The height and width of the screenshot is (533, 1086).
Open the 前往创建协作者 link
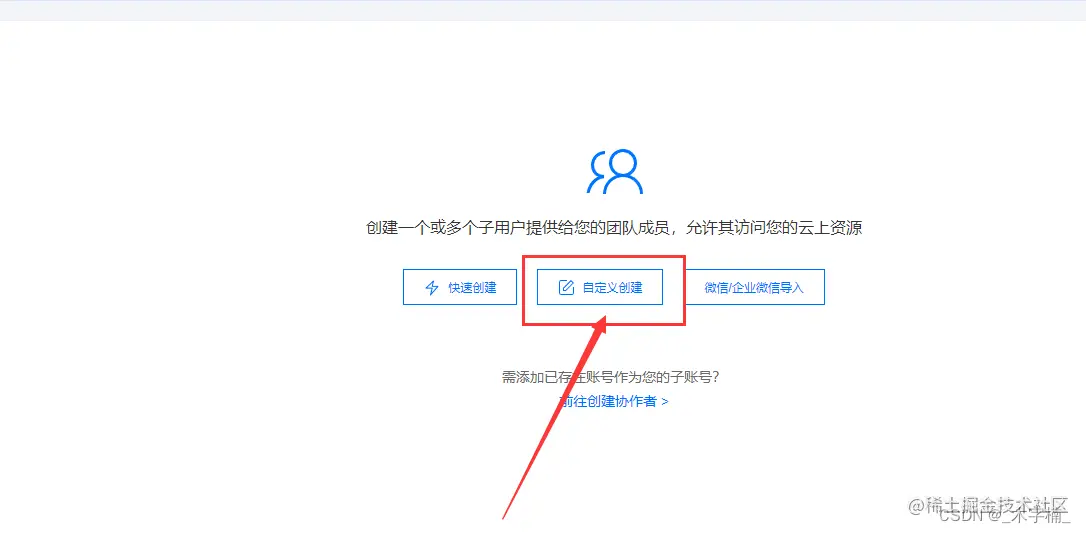(x=614, y=401)
